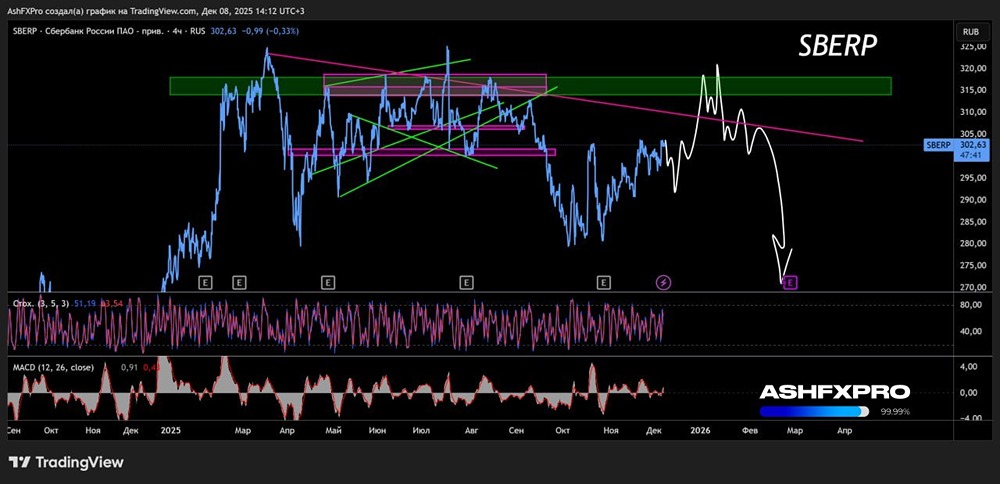The image size is (1000, 484).
Task: Click the 80,00 Stochastic scale label
Action: 971,305
